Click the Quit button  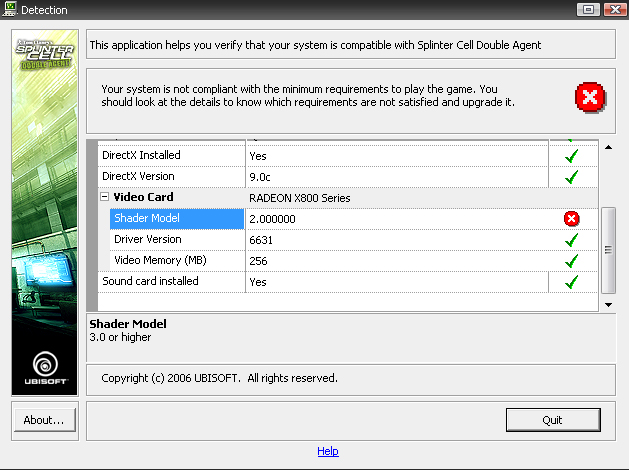553,420
